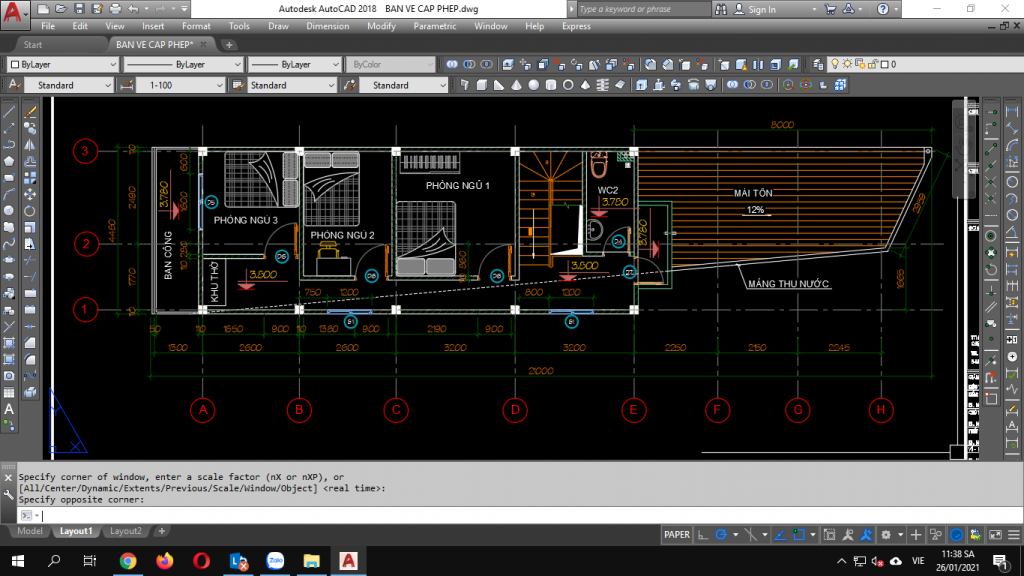Screen dimensions: 1024x576
Task: Click the Undo arrow icon
Action: [133, 9]
